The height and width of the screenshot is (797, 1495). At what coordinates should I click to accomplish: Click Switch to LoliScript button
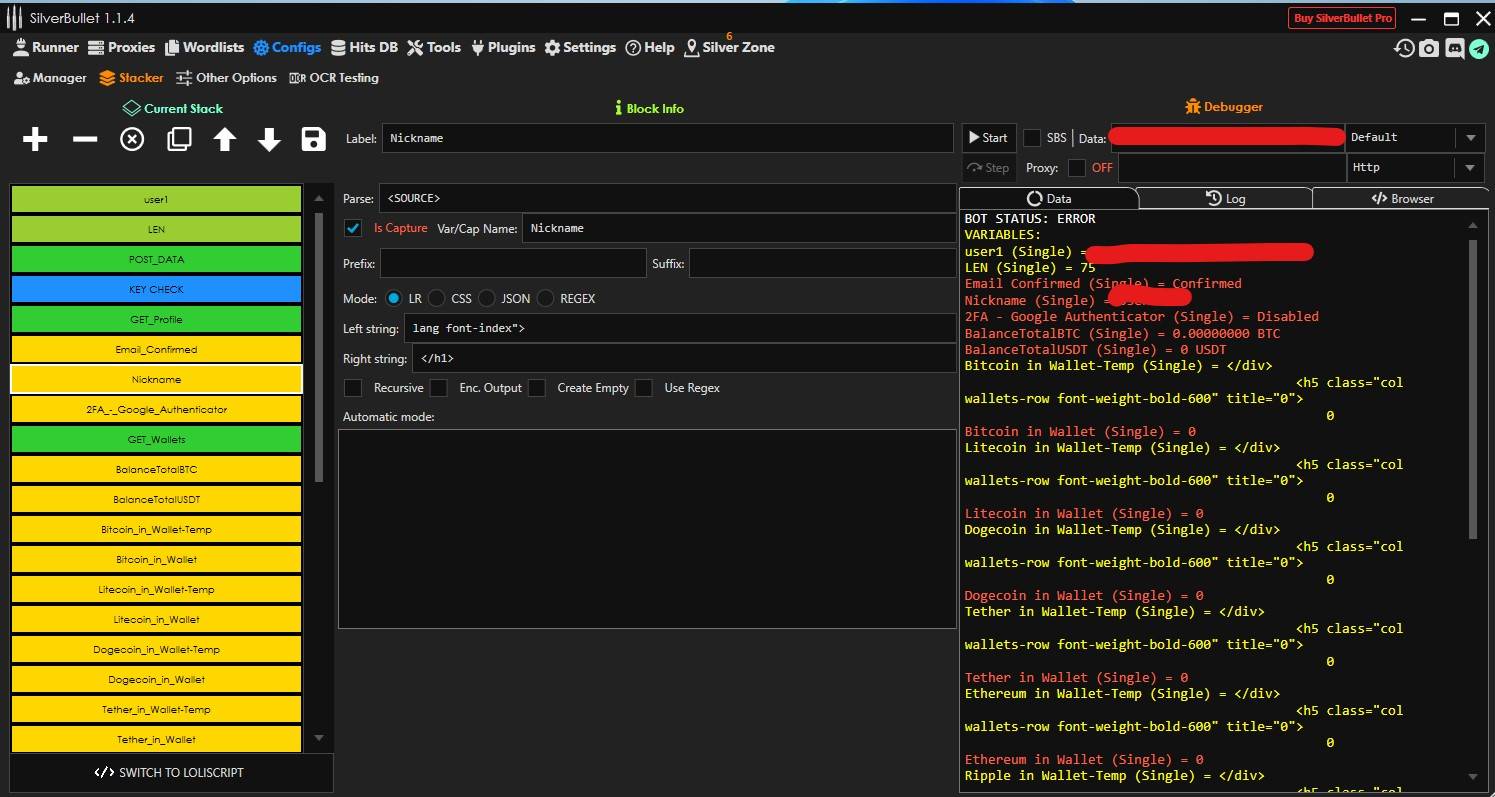(x=170, y=772)
